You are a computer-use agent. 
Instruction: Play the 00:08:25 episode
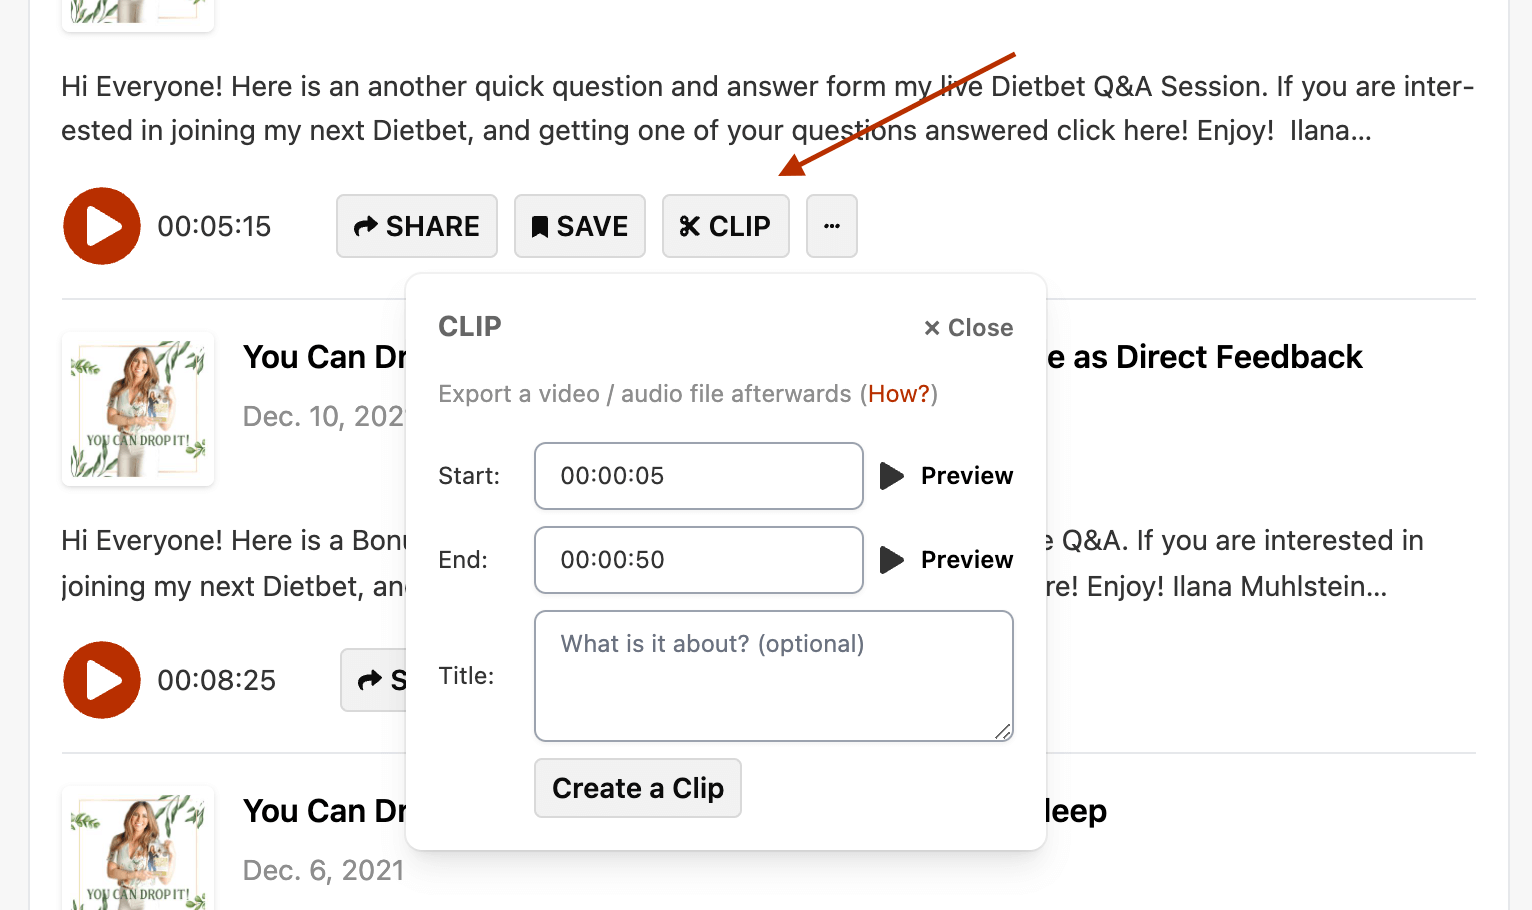coord(102,680)
